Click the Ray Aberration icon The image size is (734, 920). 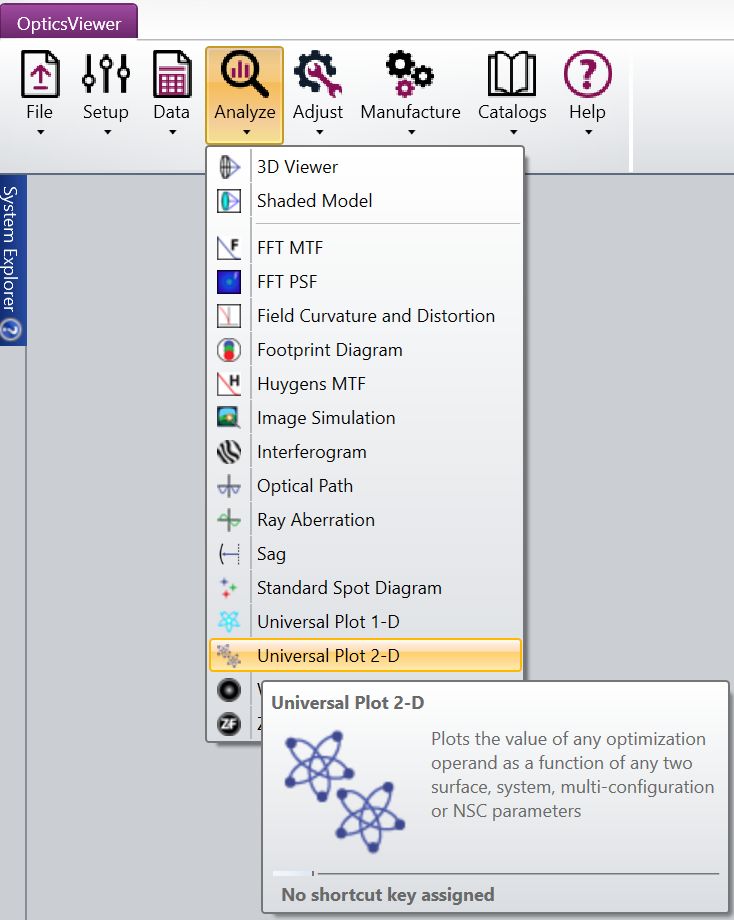pyautogui.click(x=229, y=520)
